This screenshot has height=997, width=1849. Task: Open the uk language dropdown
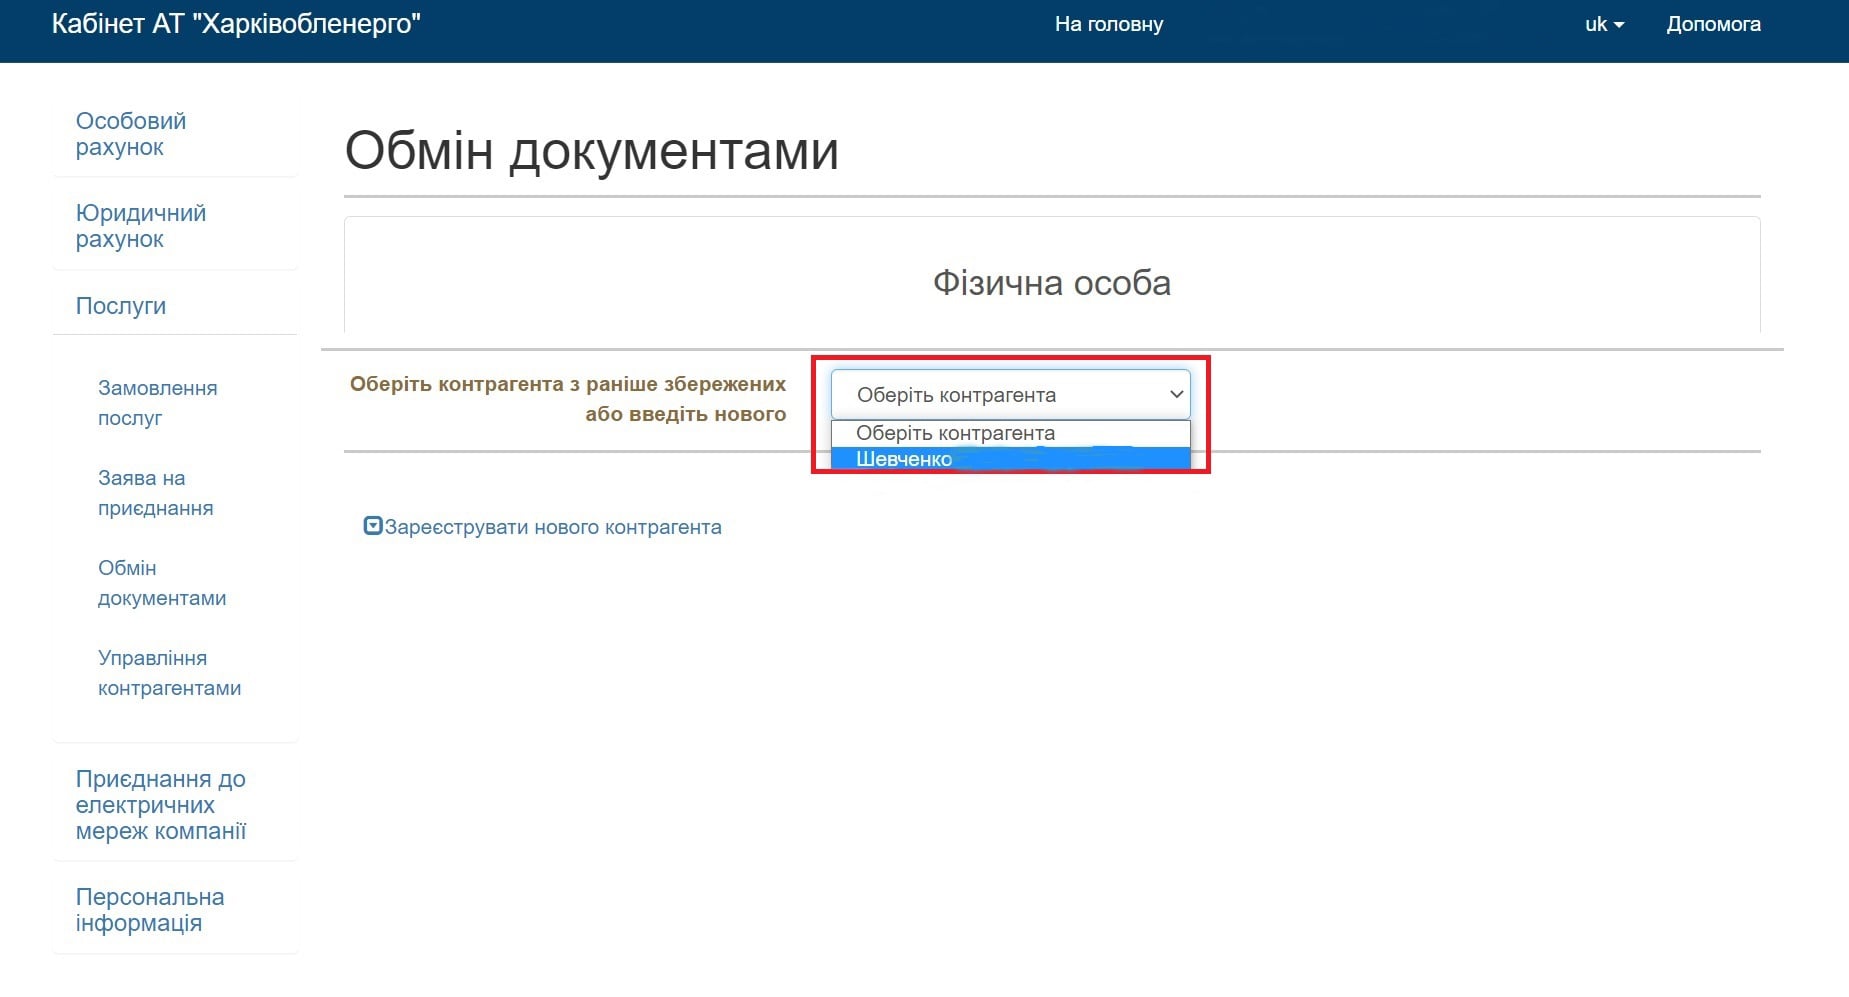click(1604, 24)
